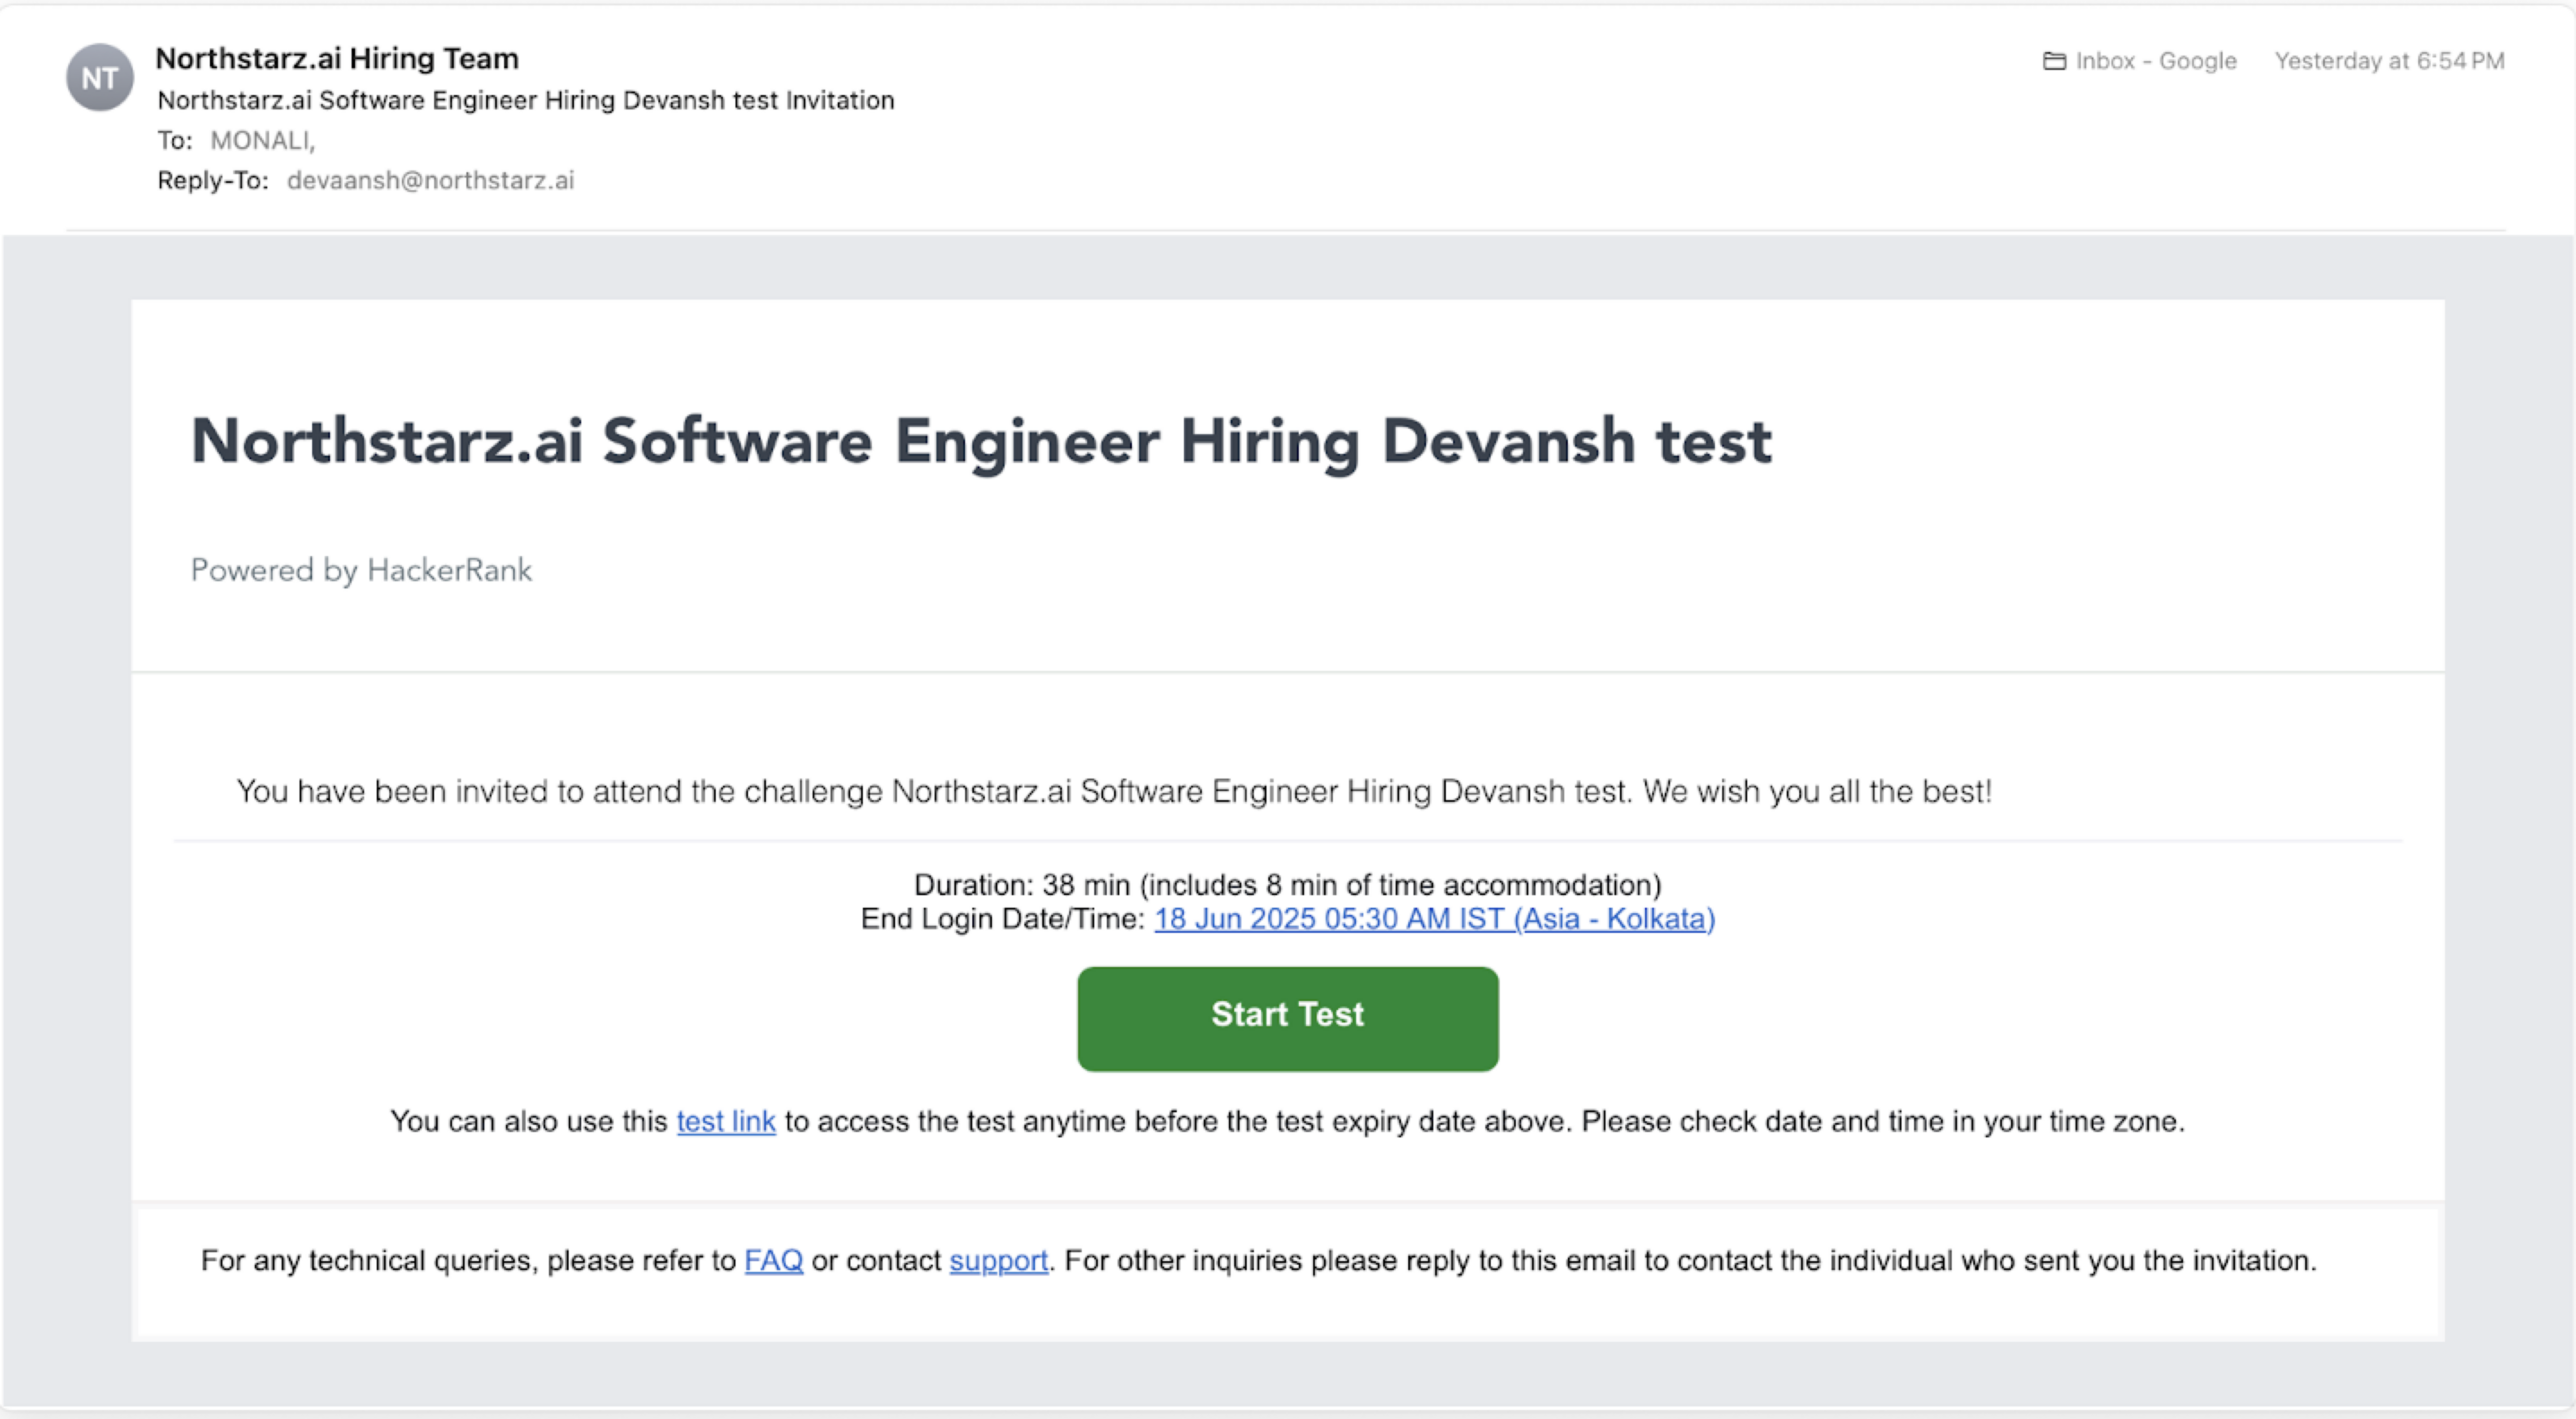Viewport: 2576px width, 1419px height.
Task: Click the invitation message paragraph
Action: 1113,791
